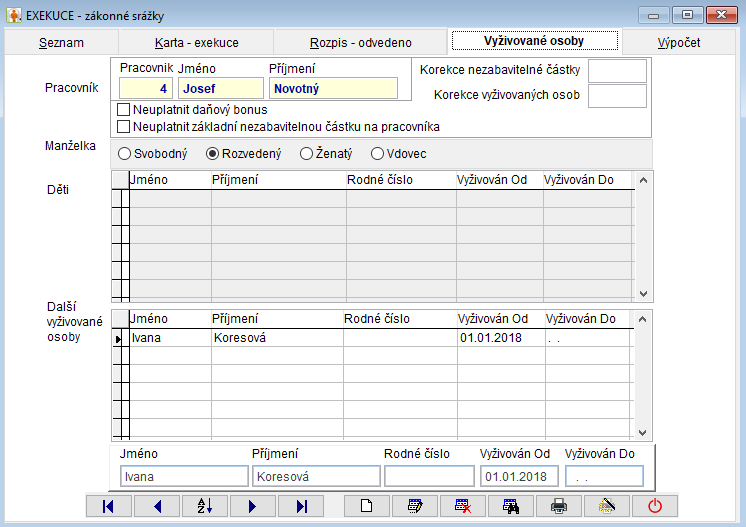Screen dimensions: 746x527
Task: Click the EXEKUCE application icon in title bar
Action: click(x=14, y=15)
